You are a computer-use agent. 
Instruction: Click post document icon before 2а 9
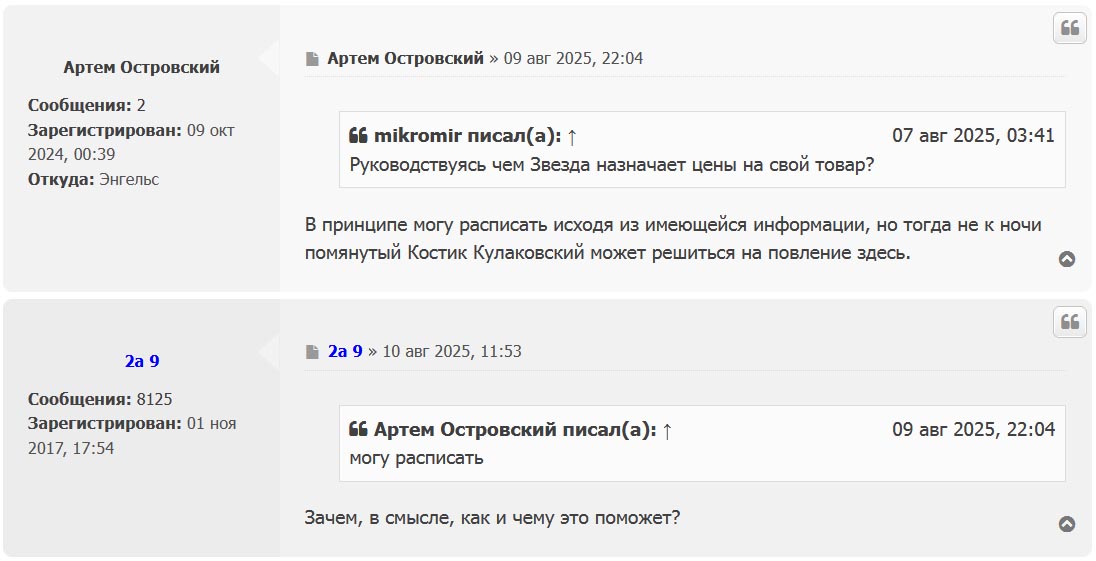313,352
